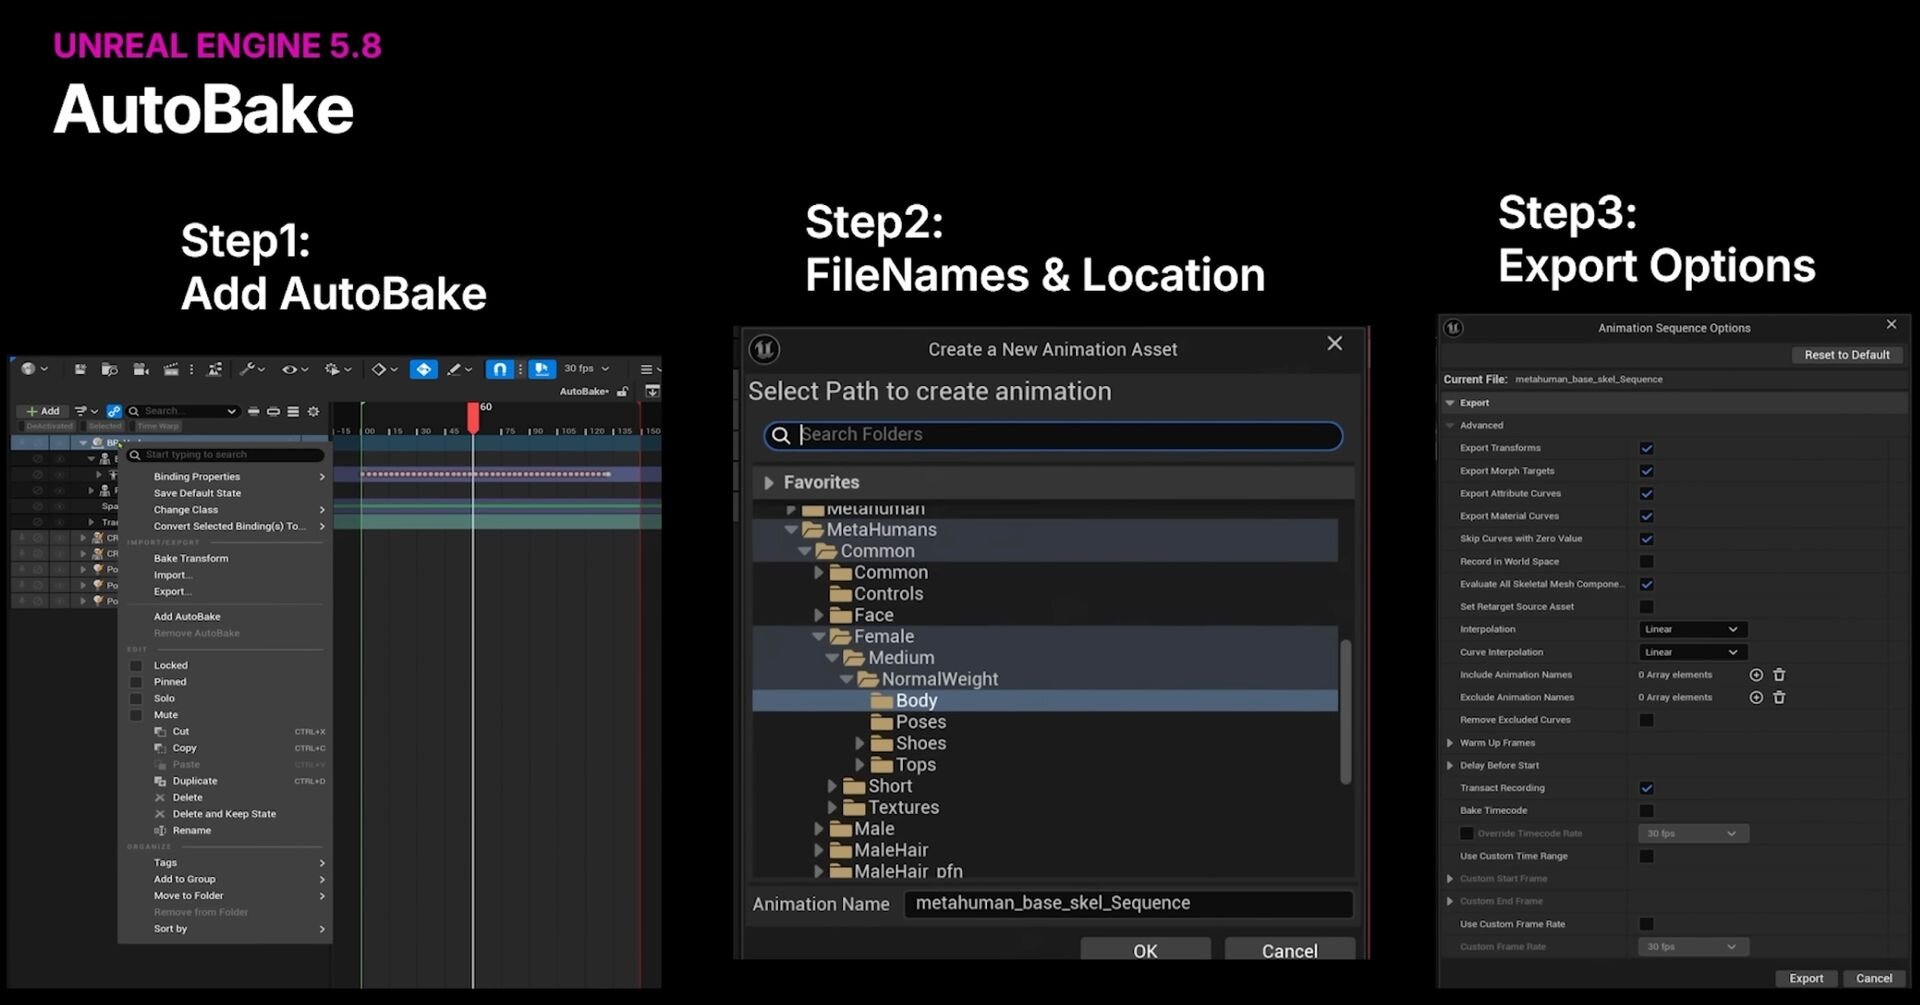Open the 30 fps frame rate dropdown in Sequencer
Screen dimensions: 1920x1005
[586, 369]
